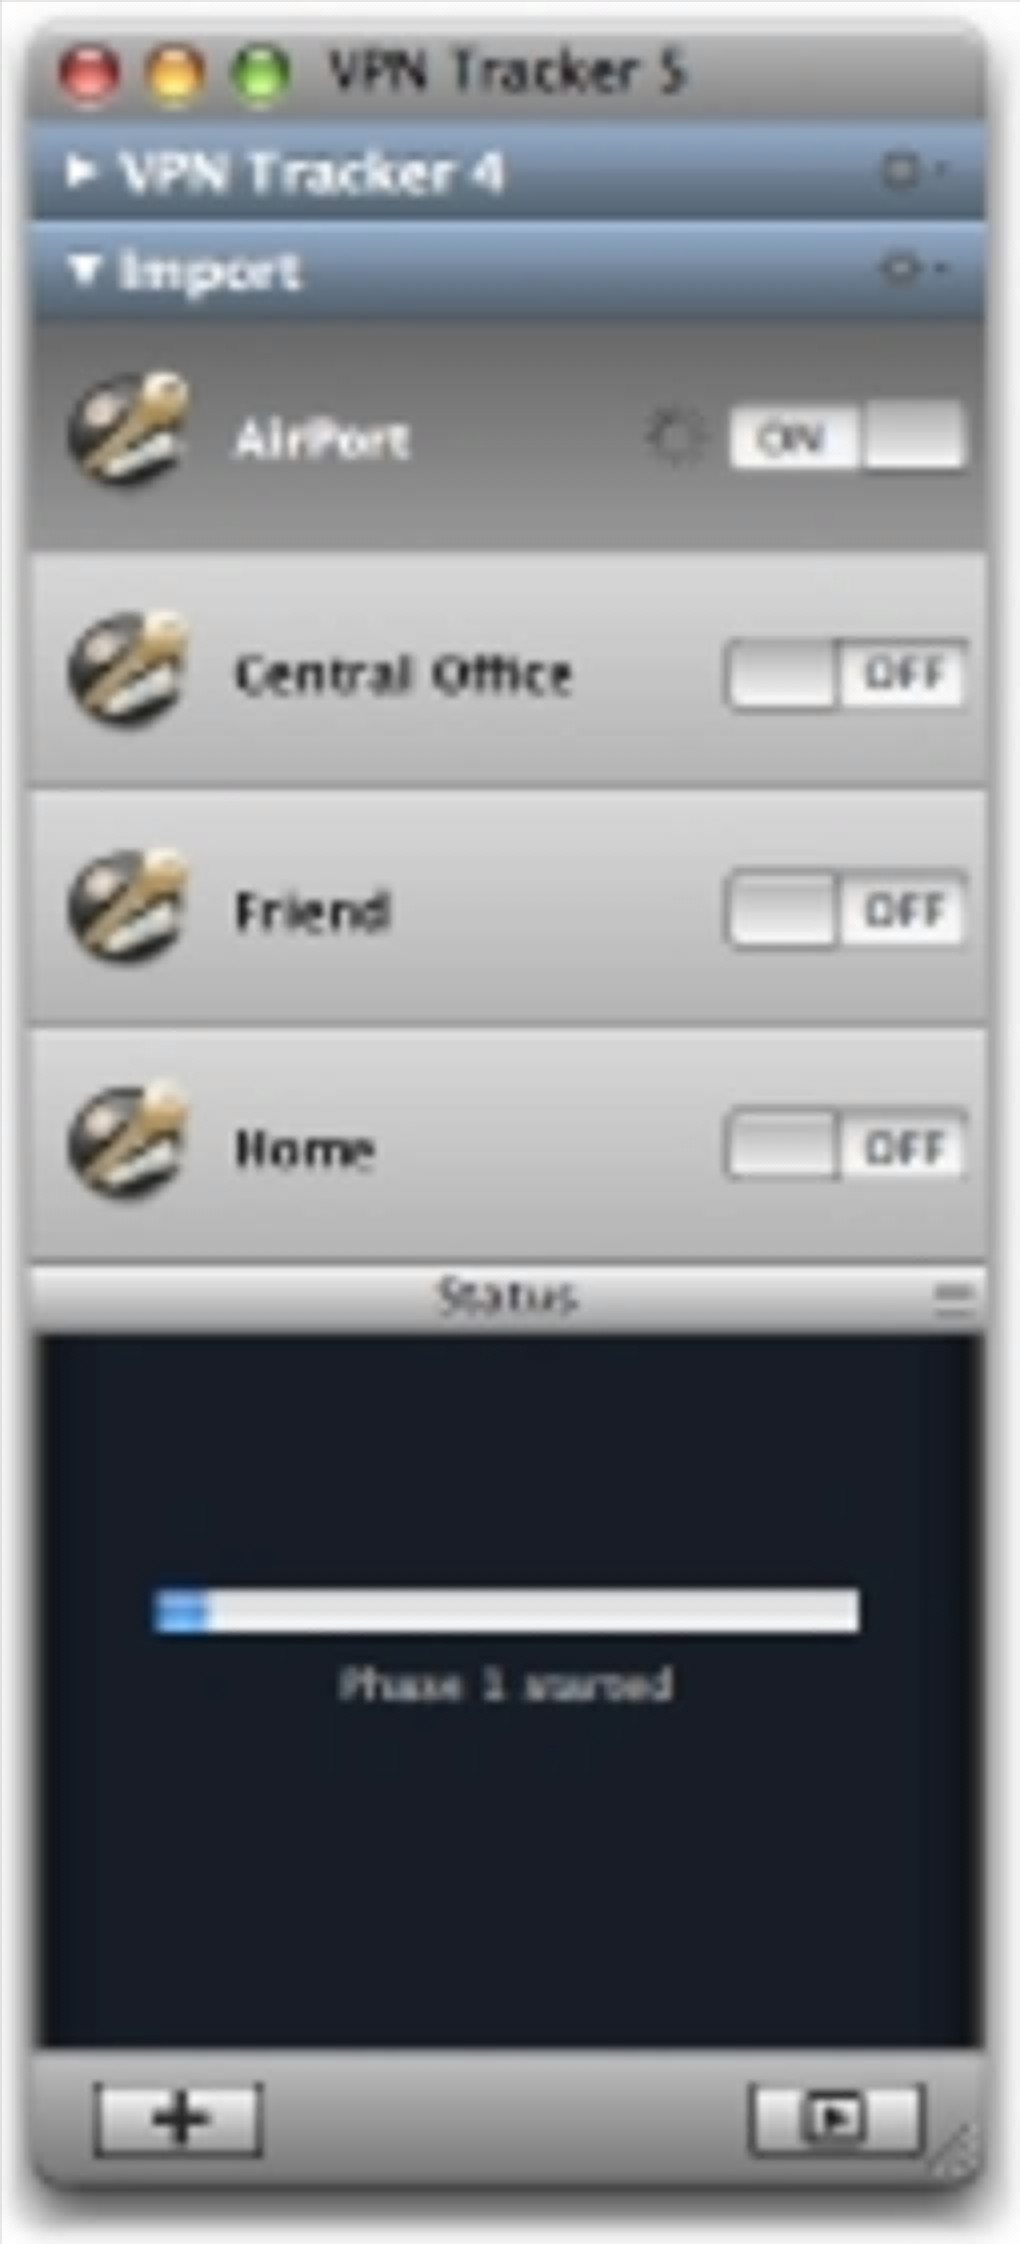Viewport: 1020px width, 2244px height.
Task: Click the Friend connection key icon
Action: coord(129,905)
